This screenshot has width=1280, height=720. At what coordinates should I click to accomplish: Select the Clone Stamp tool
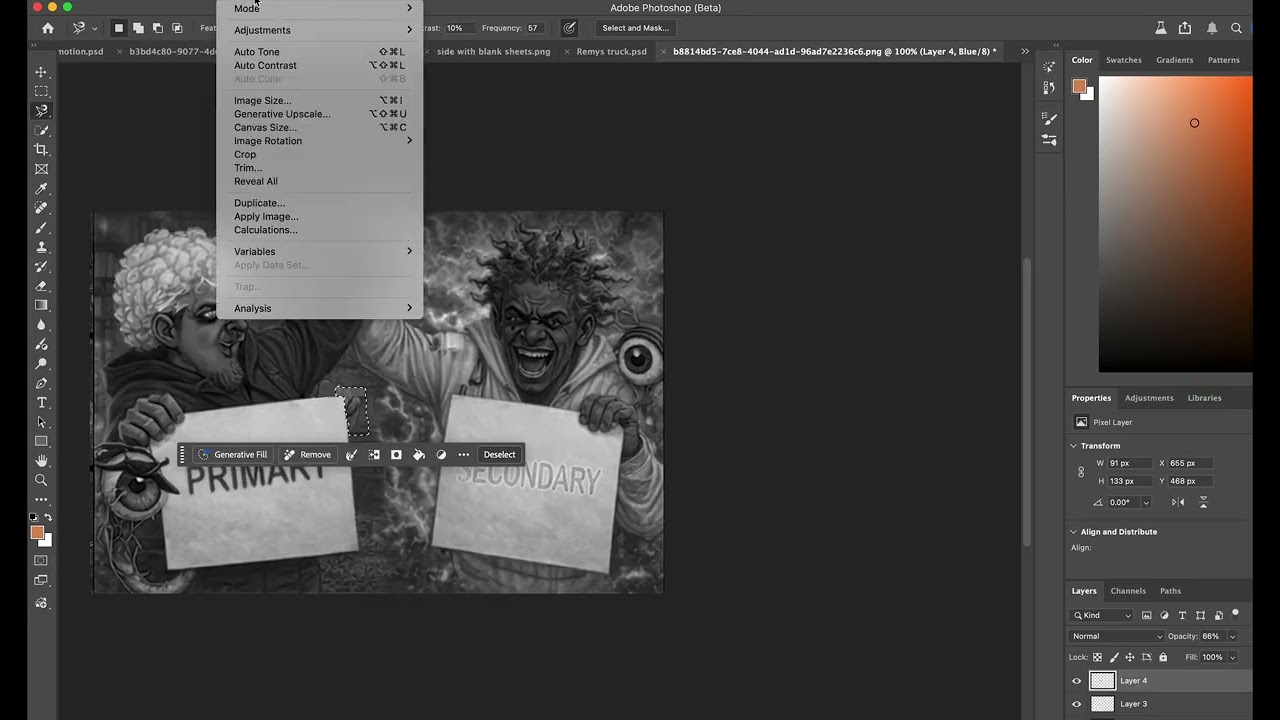click(41, 247)
